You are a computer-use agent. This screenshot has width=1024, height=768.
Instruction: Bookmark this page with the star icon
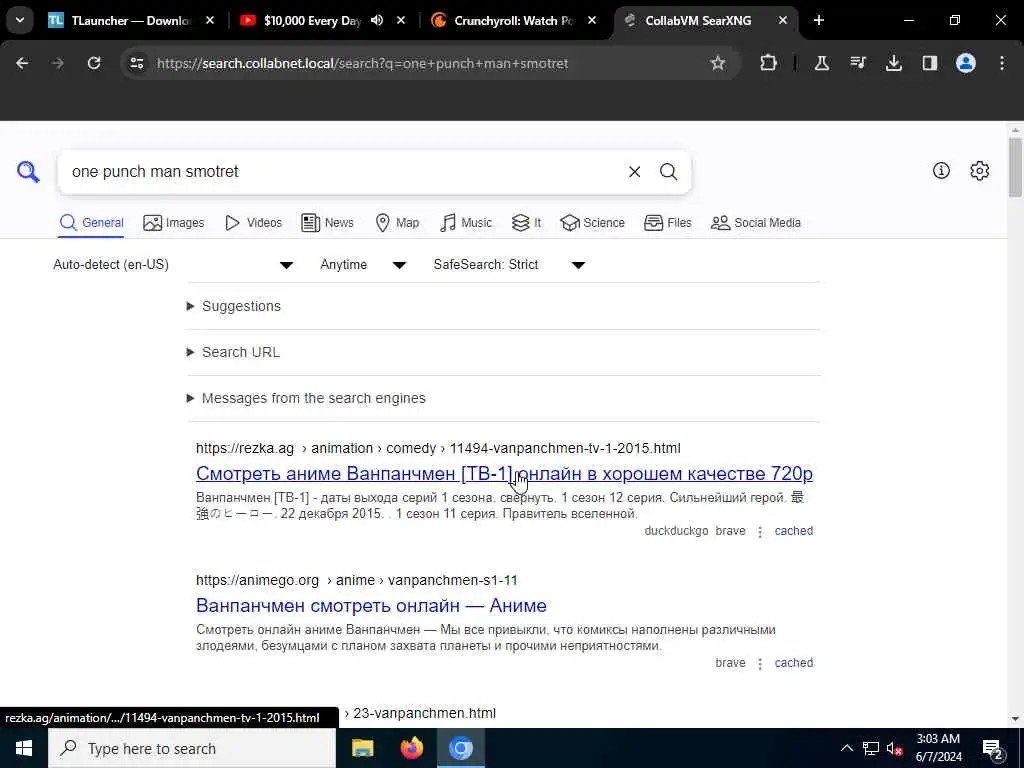(718, 63)
